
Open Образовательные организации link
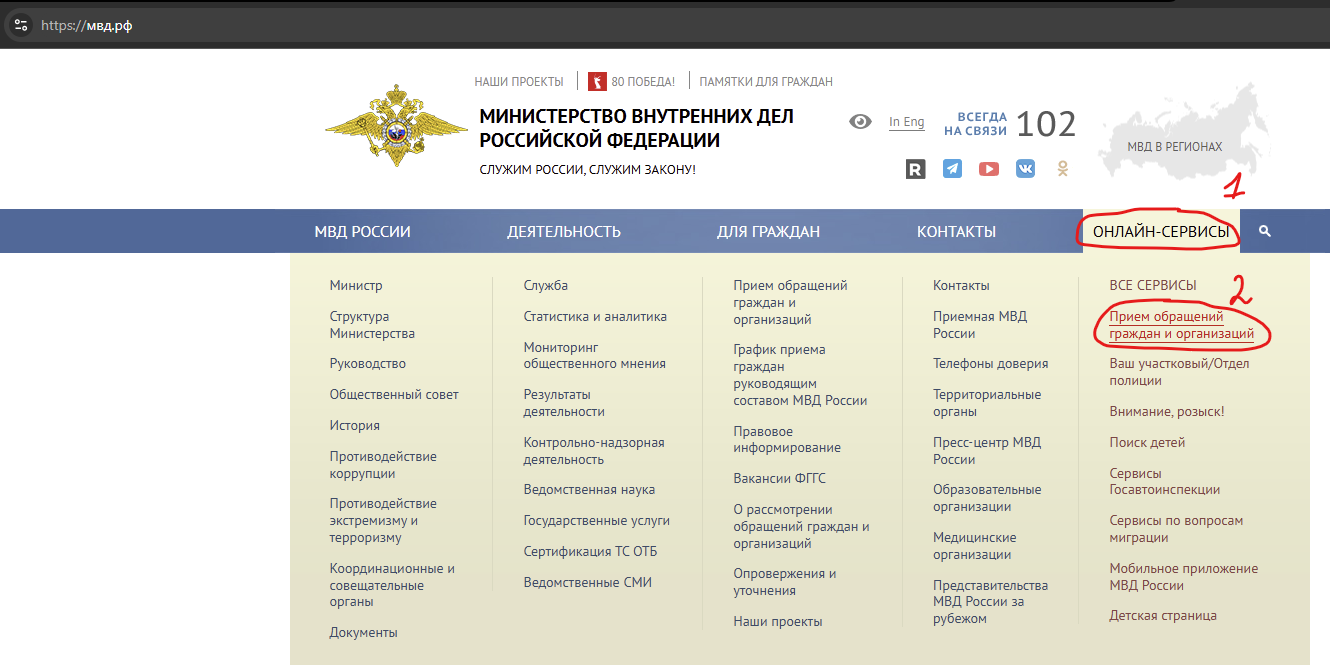tap(987, 497)
